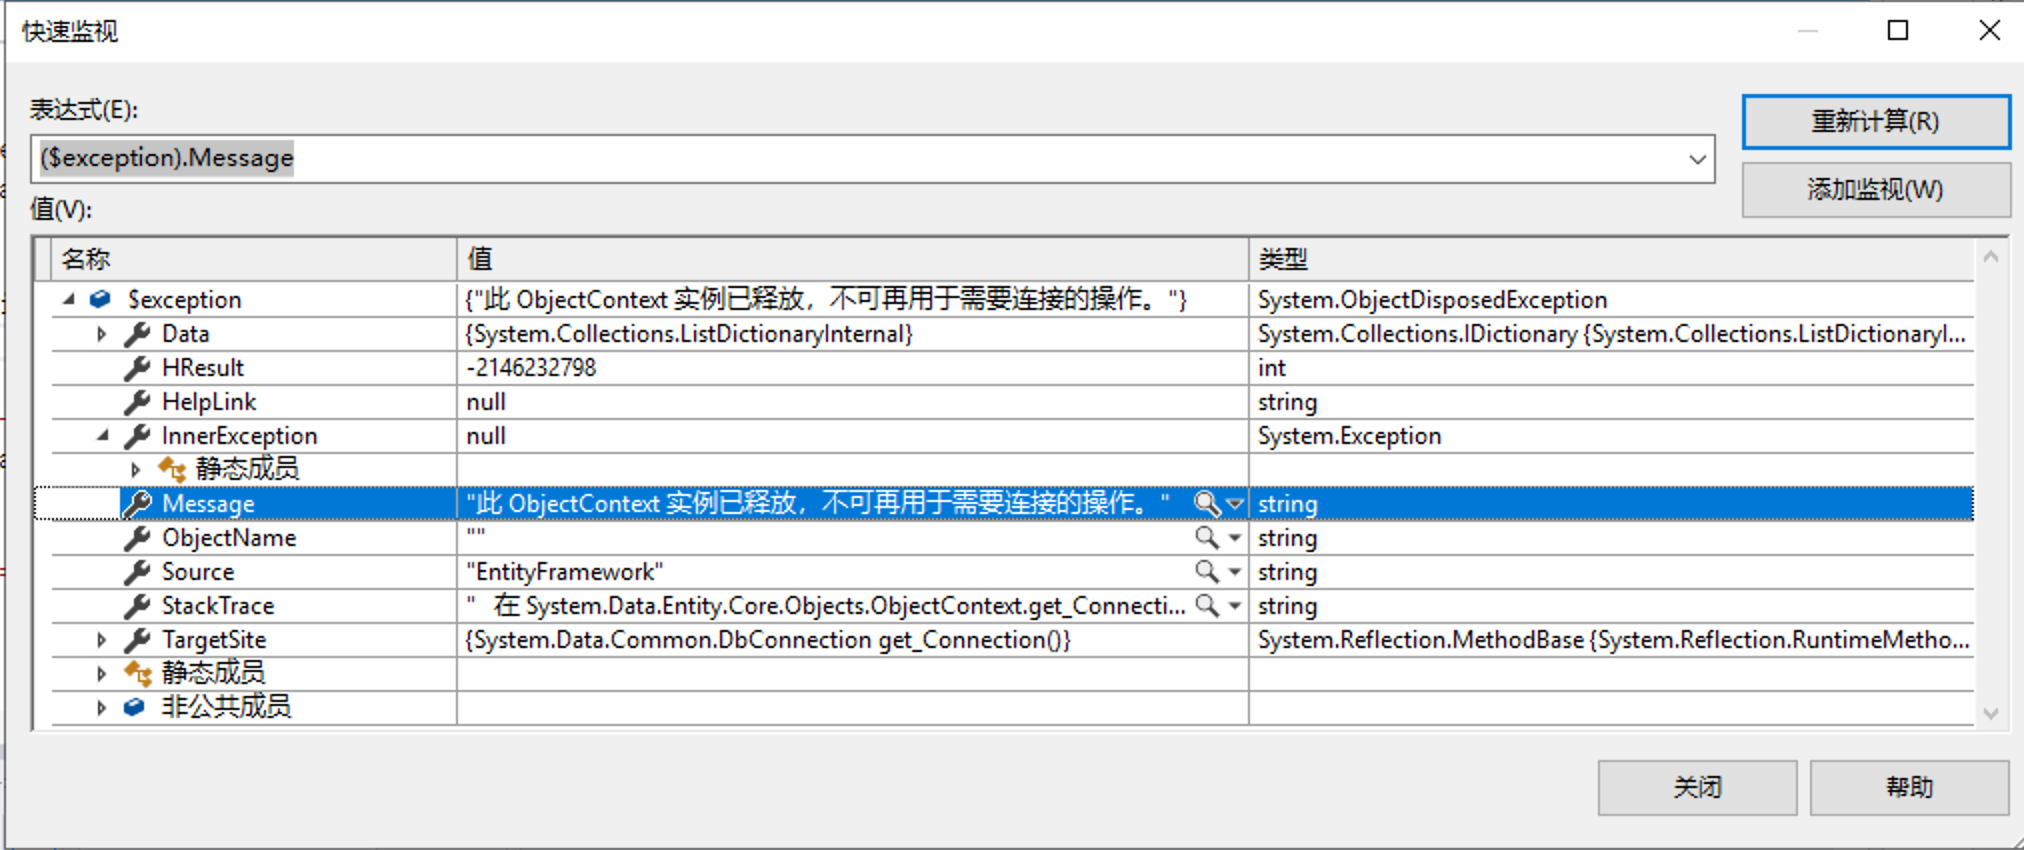Click the exception icon beside $exception
The image size is (2024, 850).
(x=99, y=298)
